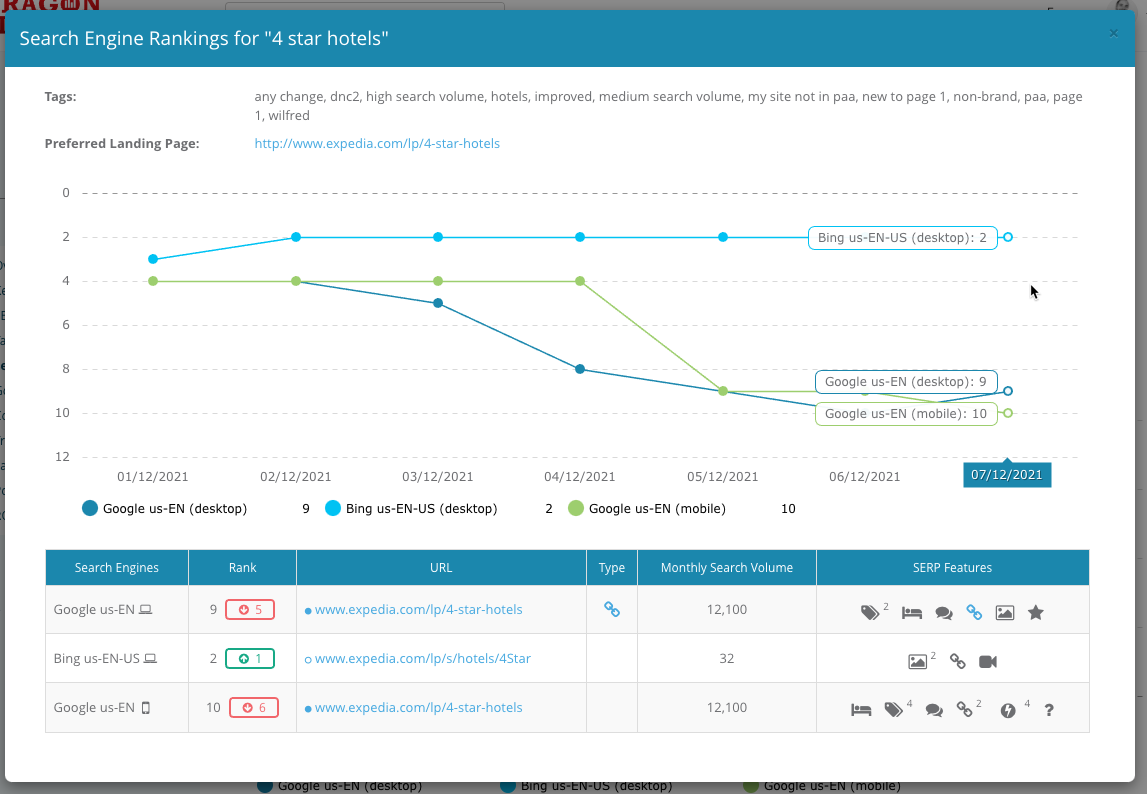Click the link icon in the Type column
Screen dimensions: 1147x794
(612, 609)
